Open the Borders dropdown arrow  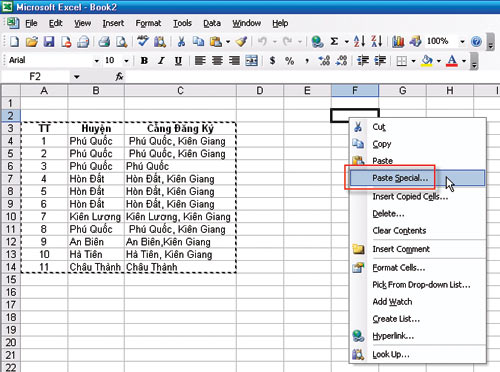coord(413,61)
